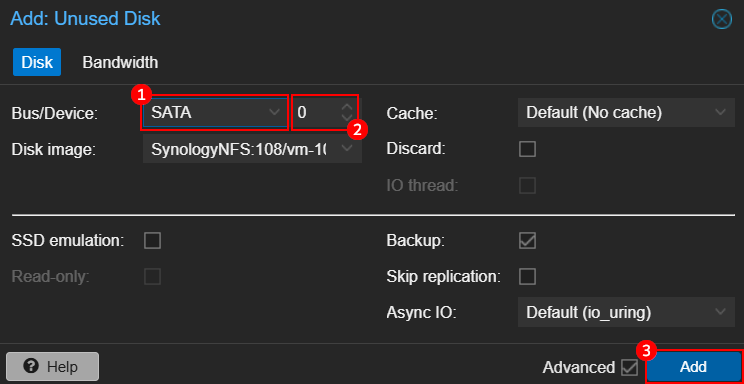Expand the Cache dropdown

(626, 112)
